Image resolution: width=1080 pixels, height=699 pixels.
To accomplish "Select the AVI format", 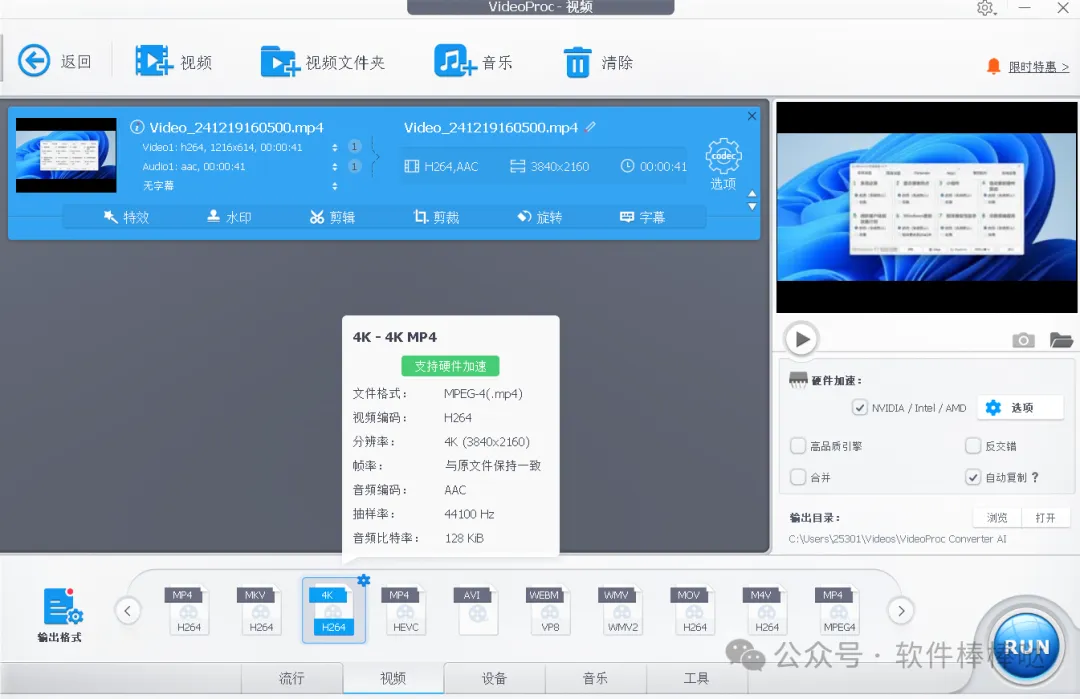I will pyautogui.click(x=477, y=610).
